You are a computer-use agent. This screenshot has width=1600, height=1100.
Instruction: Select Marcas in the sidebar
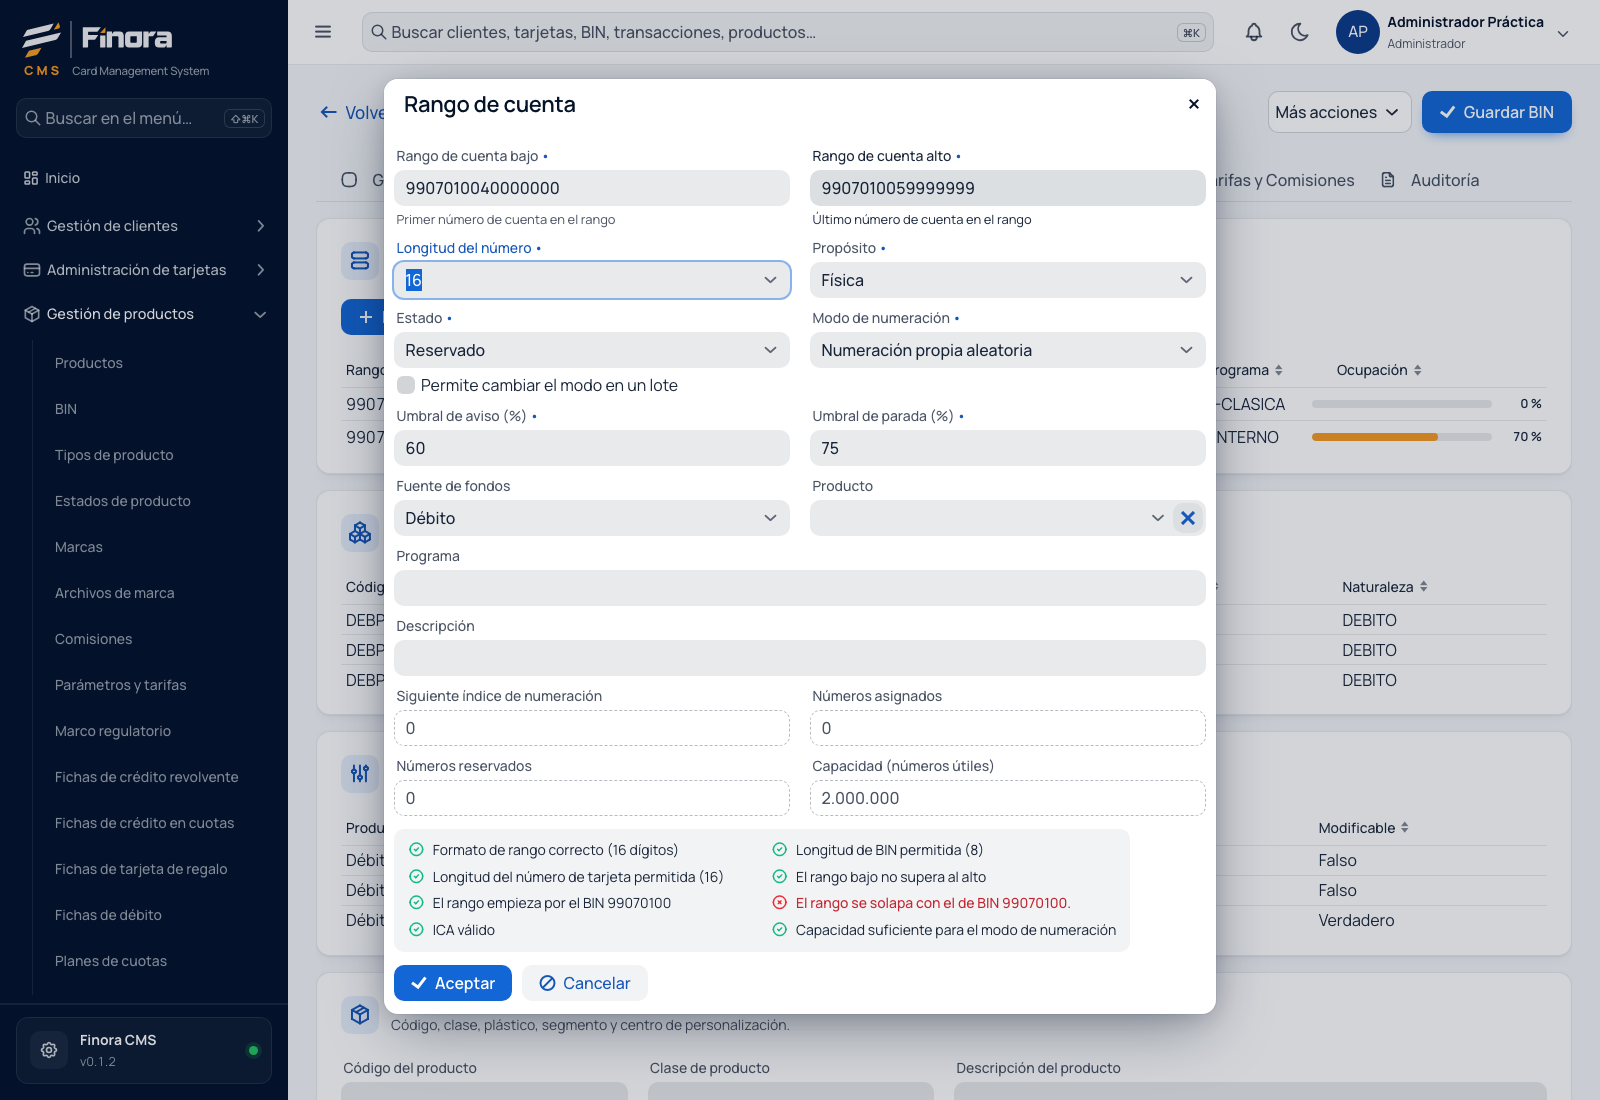point(79,547)
